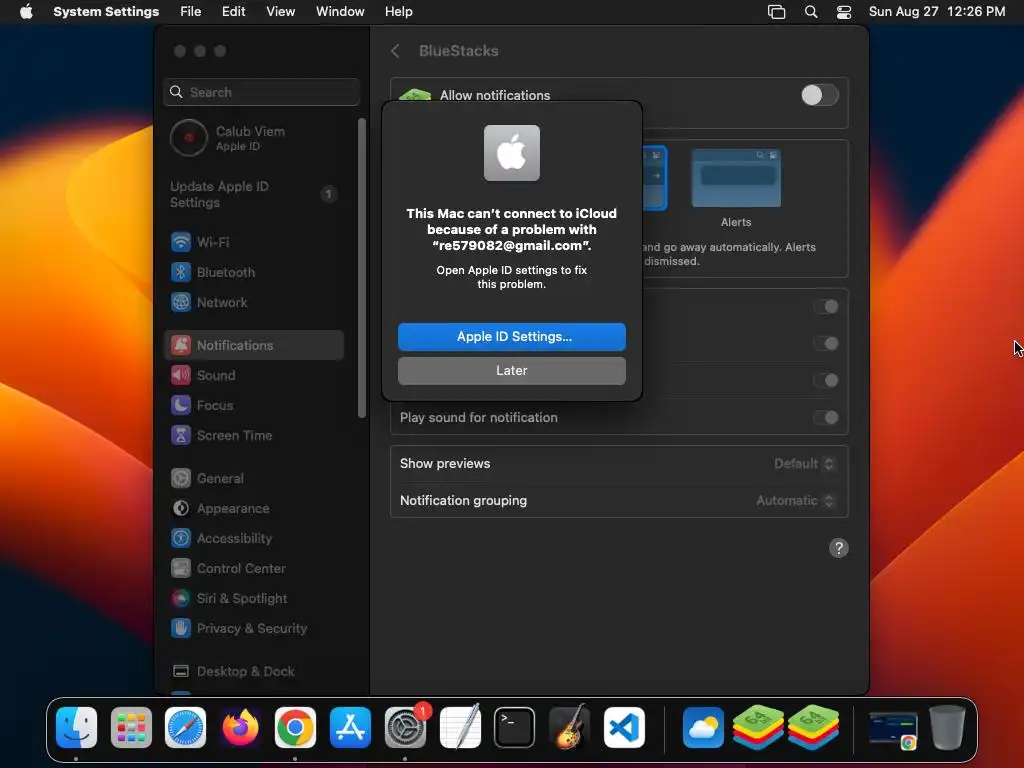The height and width of the screenshot is (768, 1024).
Task: Open Desktop & Dock in sidebar
Action: coord(253,671)
